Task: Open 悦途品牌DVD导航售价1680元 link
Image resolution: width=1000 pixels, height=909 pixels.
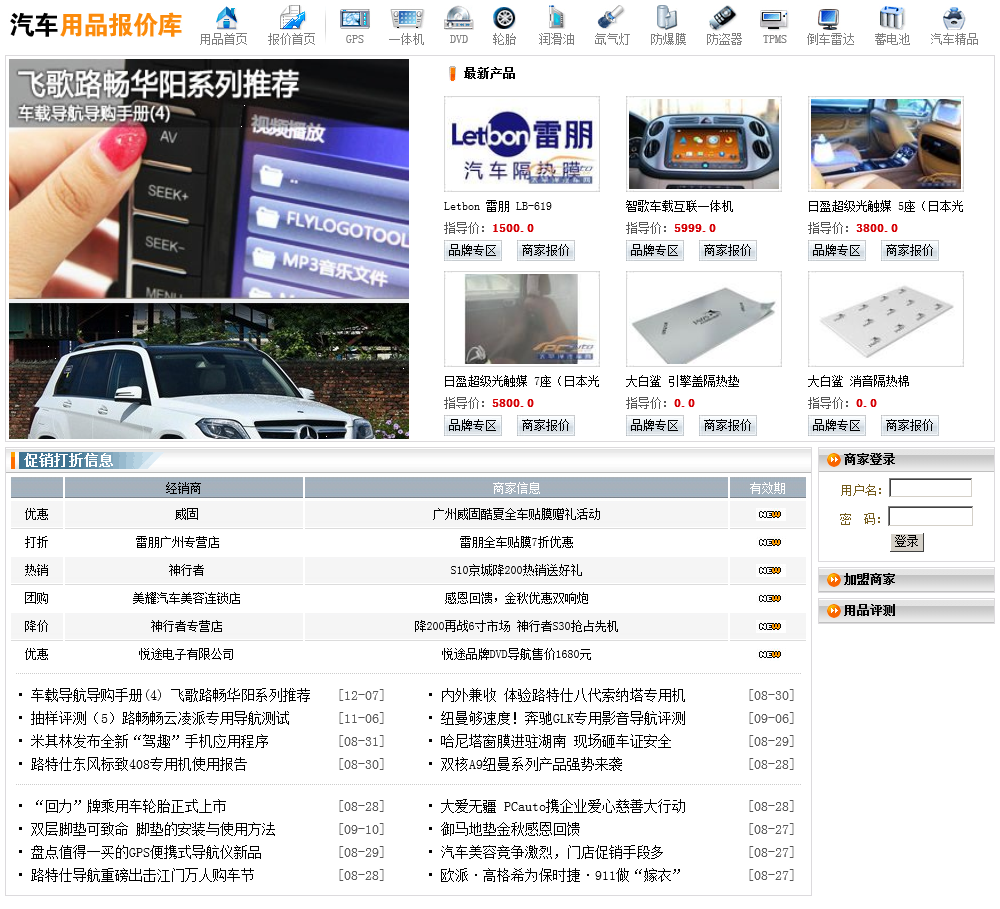Action: click(517, 654)
